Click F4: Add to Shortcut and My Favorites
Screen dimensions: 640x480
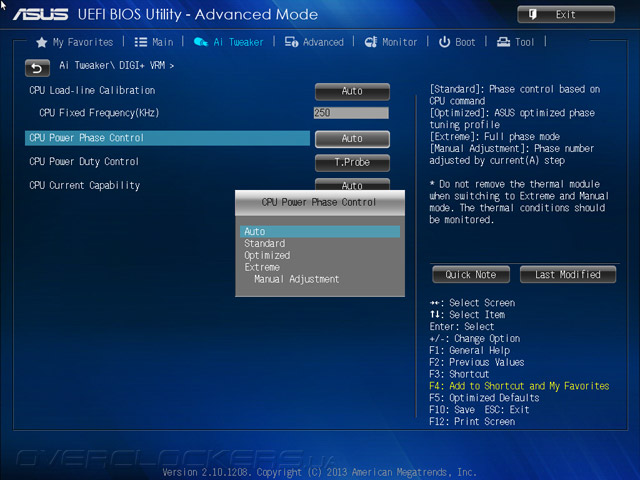tap(519, 386)
